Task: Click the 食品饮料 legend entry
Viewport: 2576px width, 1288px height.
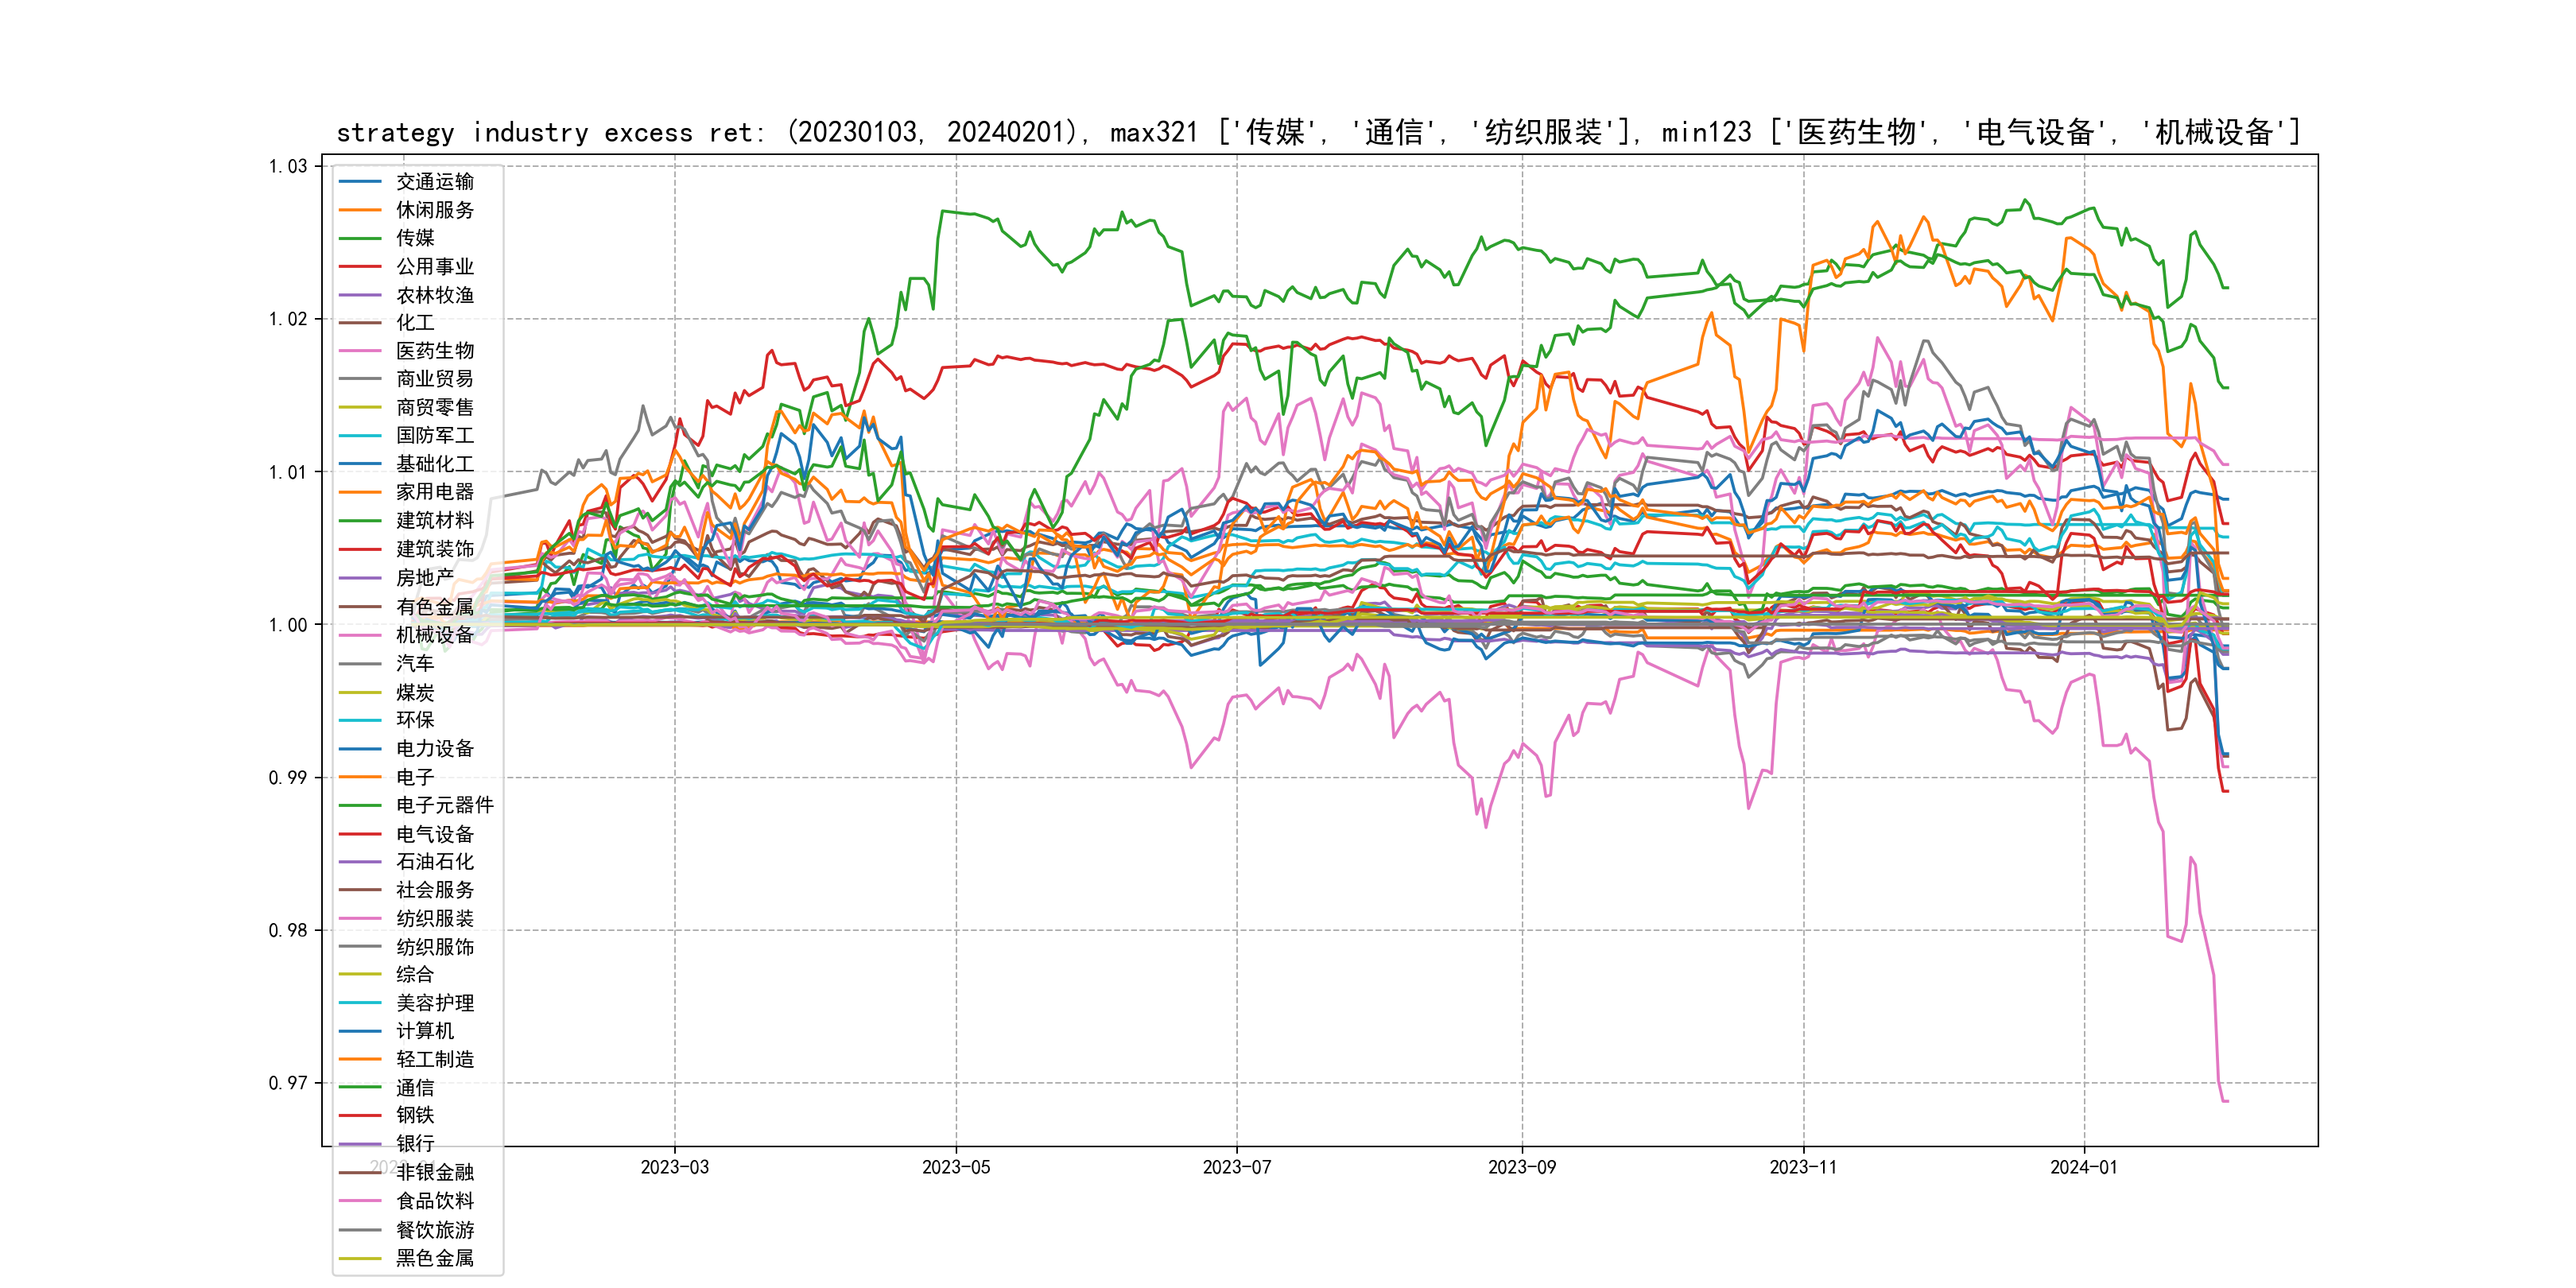Action: click(434, 1201)
